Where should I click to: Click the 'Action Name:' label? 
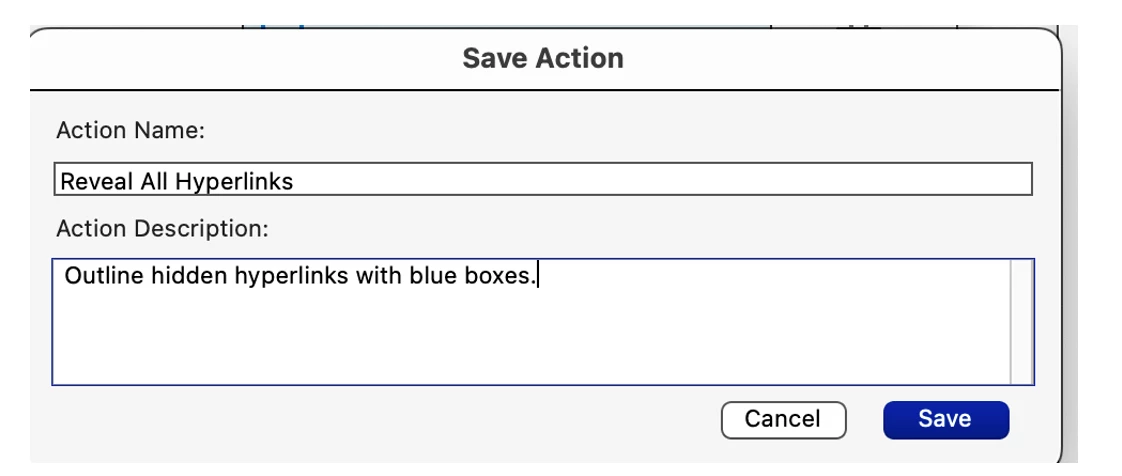(131, 131)
